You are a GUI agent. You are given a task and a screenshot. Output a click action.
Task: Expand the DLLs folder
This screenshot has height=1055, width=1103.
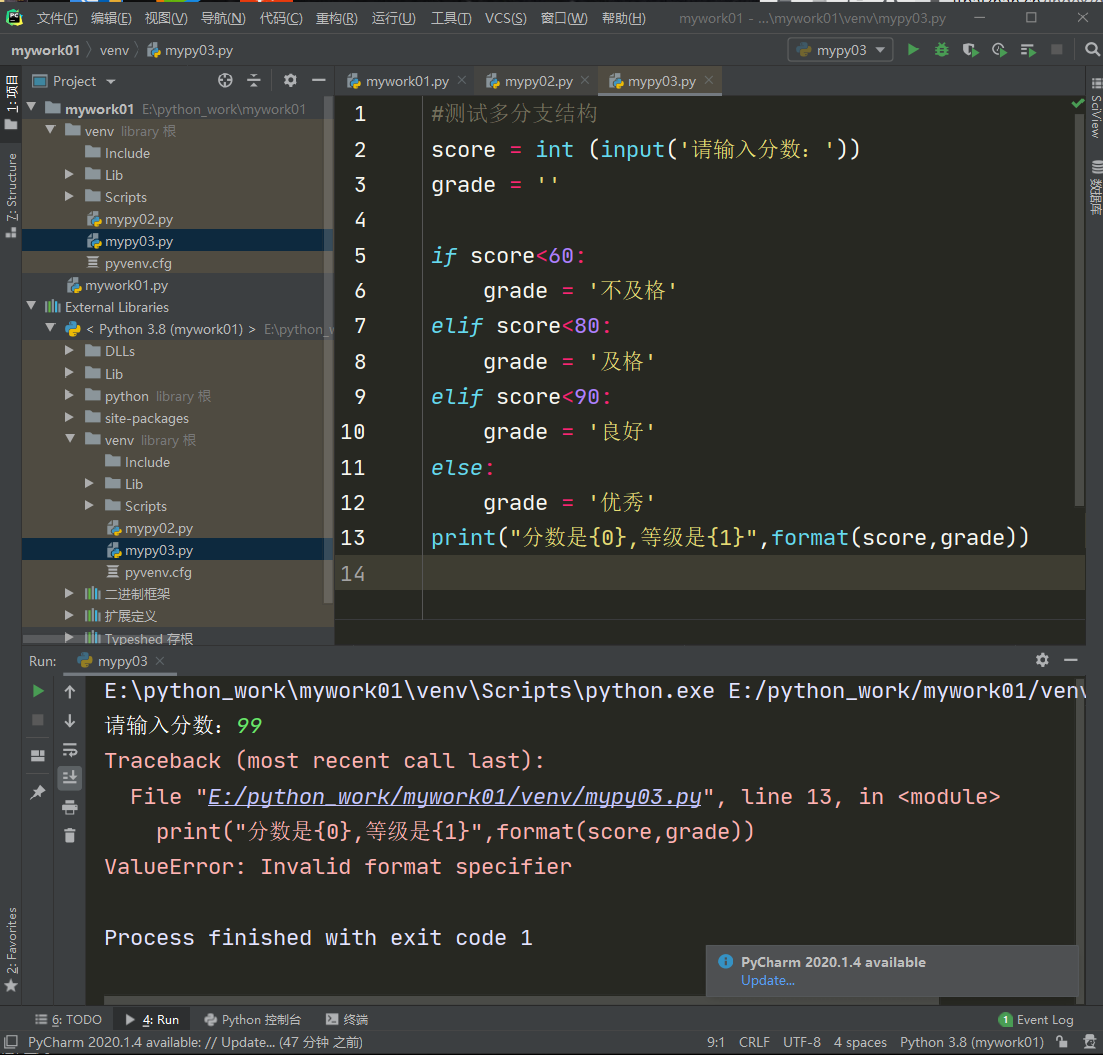click(x=69, y=350)
